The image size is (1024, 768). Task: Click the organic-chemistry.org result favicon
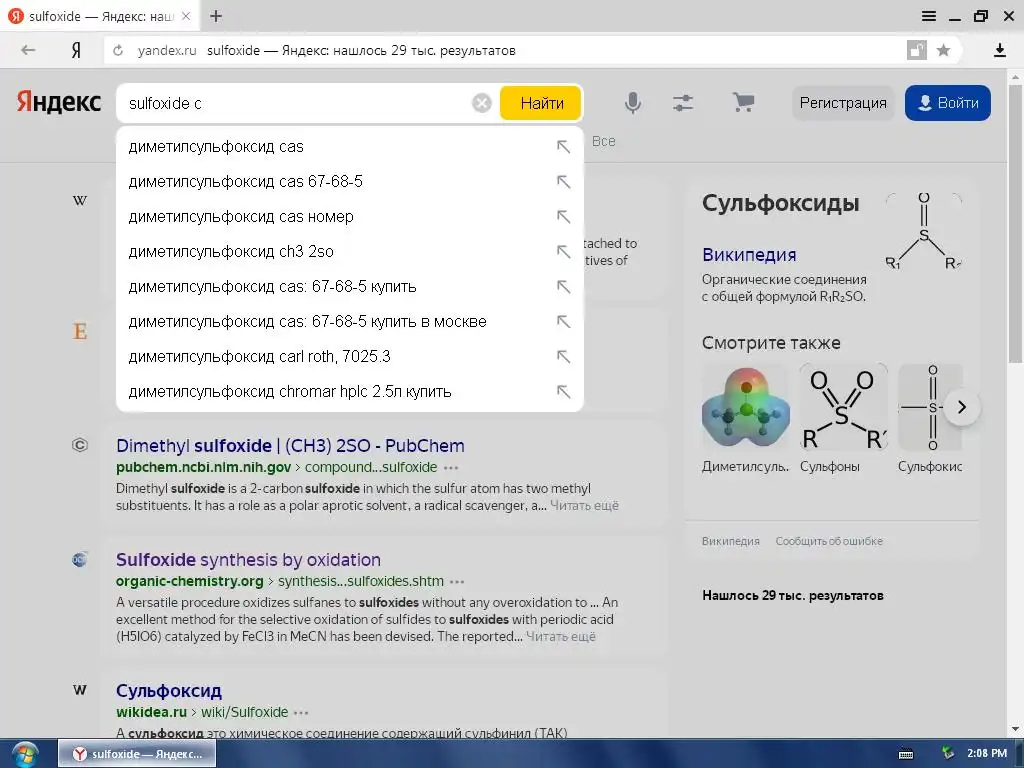pos(80,560)
